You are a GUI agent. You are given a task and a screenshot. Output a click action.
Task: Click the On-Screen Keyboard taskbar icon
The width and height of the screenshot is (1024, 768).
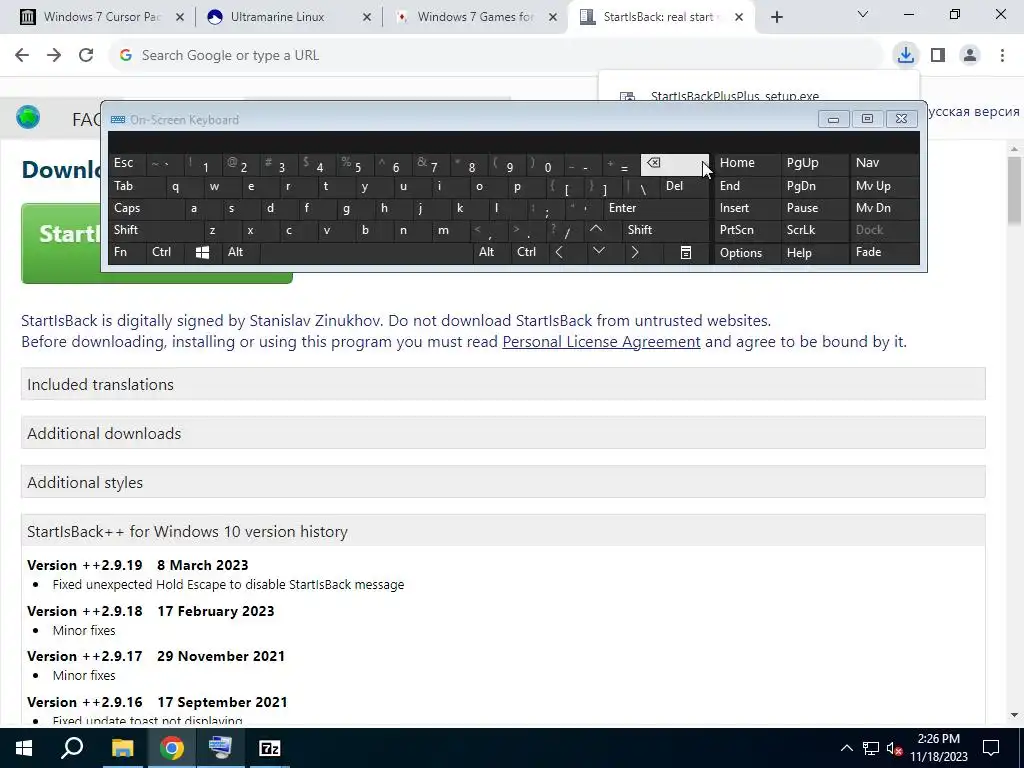[x=220, y=748]
